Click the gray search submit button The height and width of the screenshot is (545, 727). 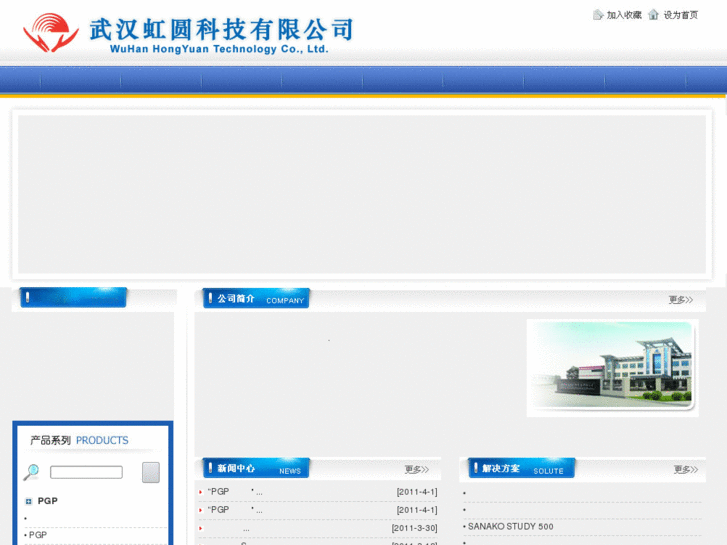[x=151, y=472]
